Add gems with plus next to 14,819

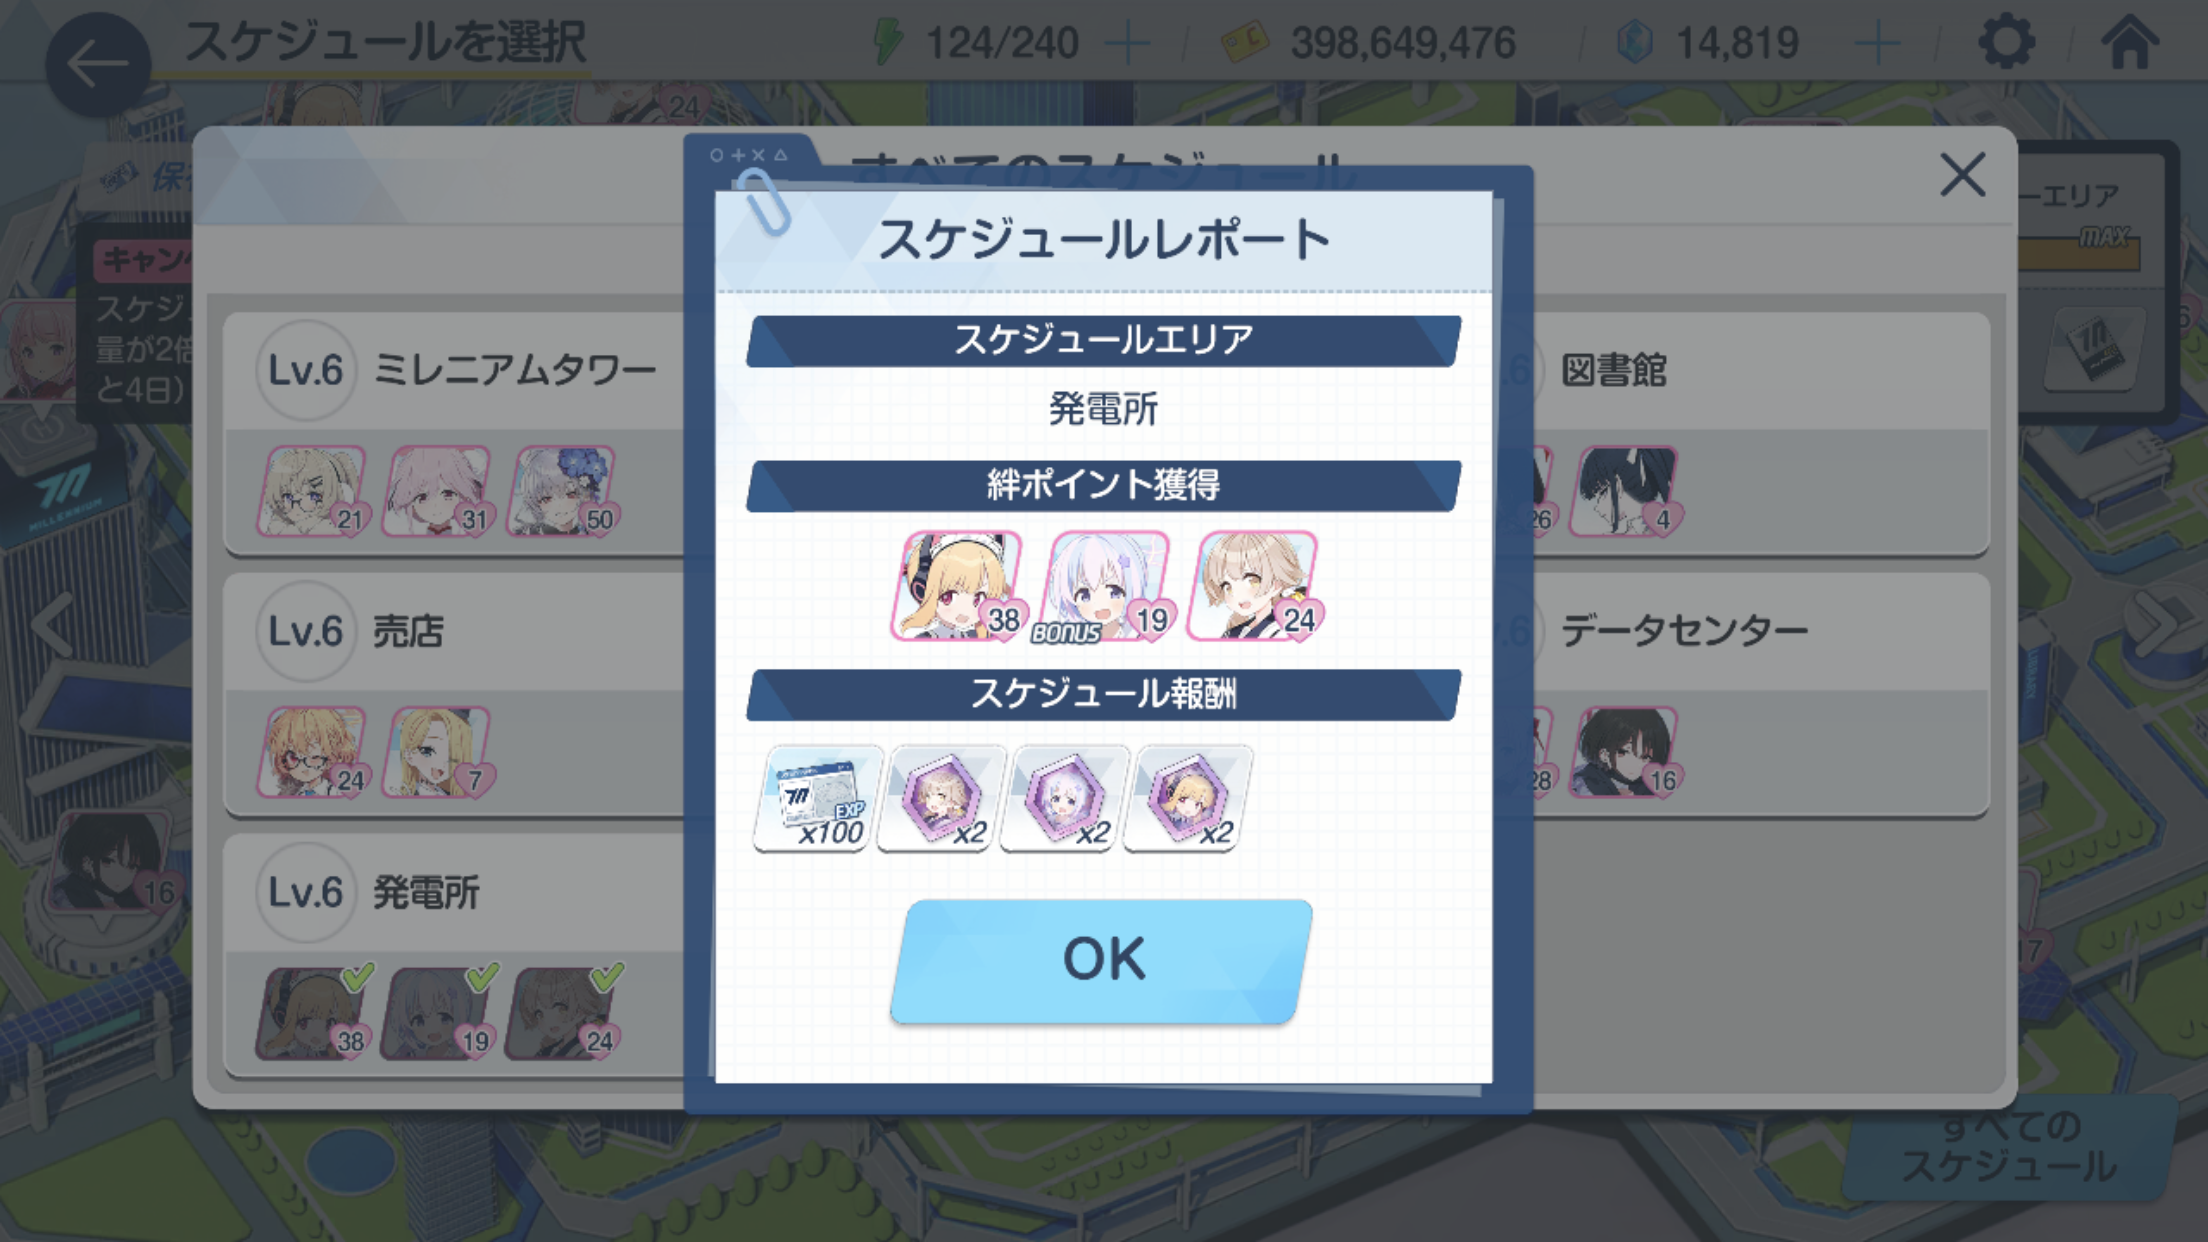1877,43
